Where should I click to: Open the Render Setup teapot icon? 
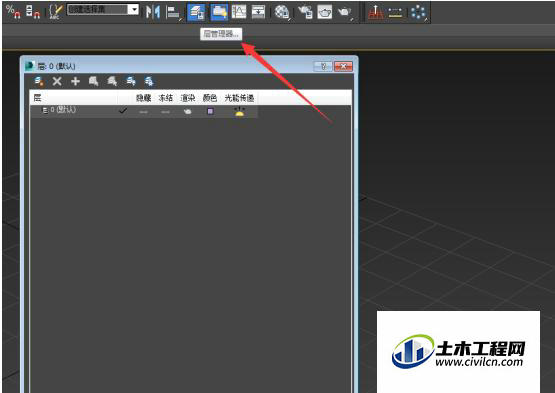305,12
